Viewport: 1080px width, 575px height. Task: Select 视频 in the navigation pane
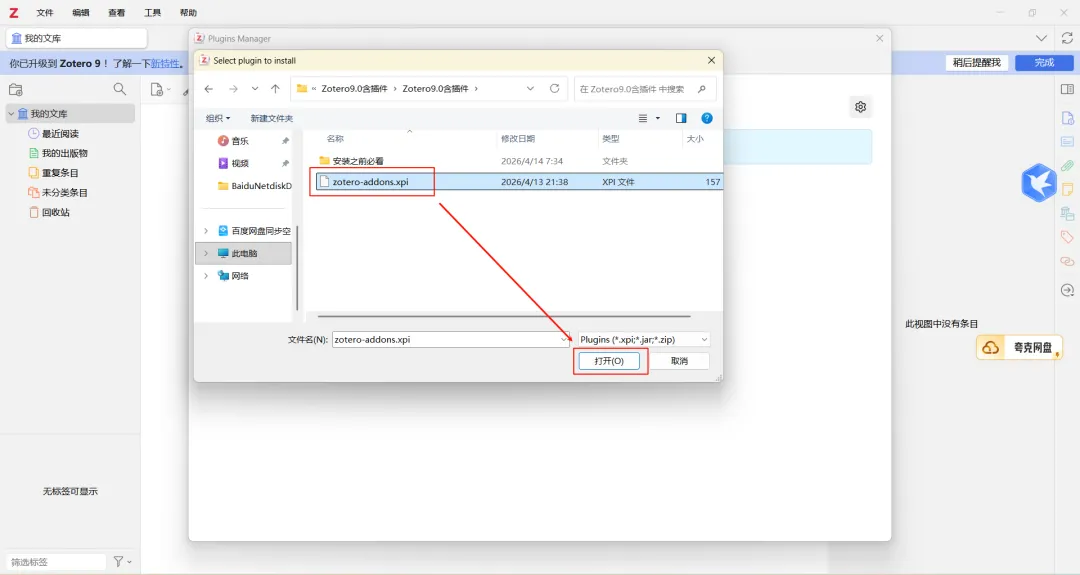[x=240, y=163]
